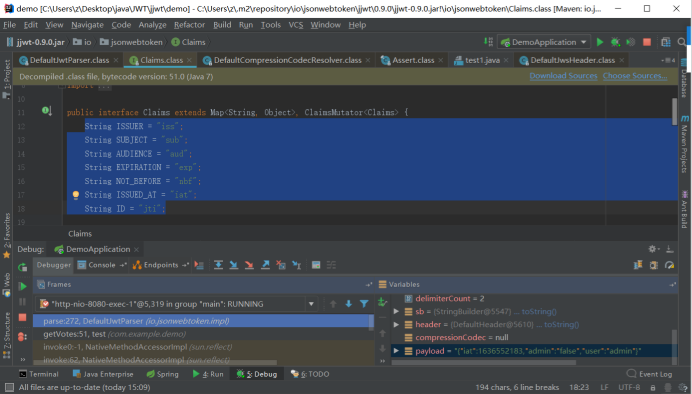The image size is (692, 394).
Task: Open the Debug panel settings gear
Action: pos(653,249)
